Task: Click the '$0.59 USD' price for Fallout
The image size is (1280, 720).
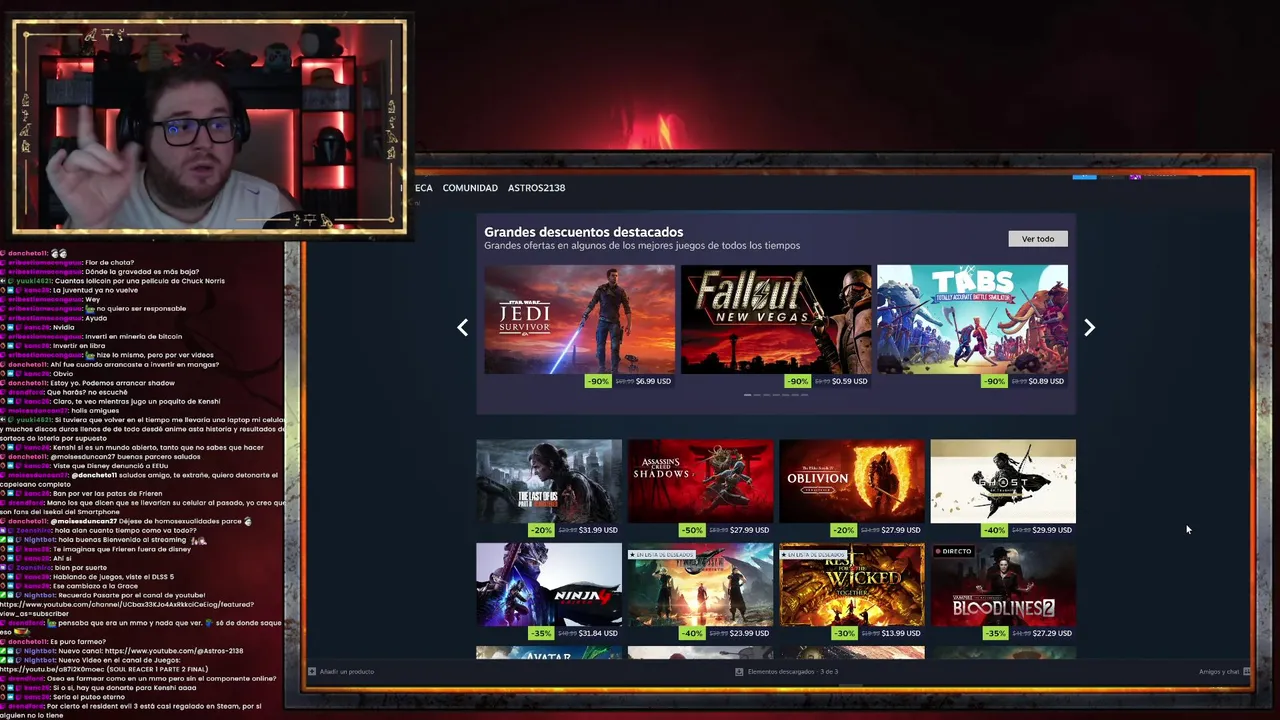Action: pos(849,381)
